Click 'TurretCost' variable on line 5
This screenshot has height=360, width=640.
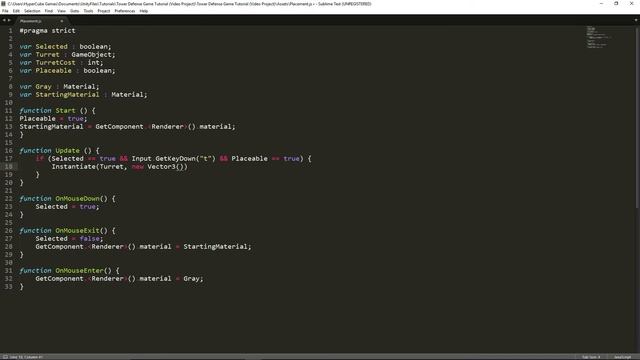click(56, 62)
